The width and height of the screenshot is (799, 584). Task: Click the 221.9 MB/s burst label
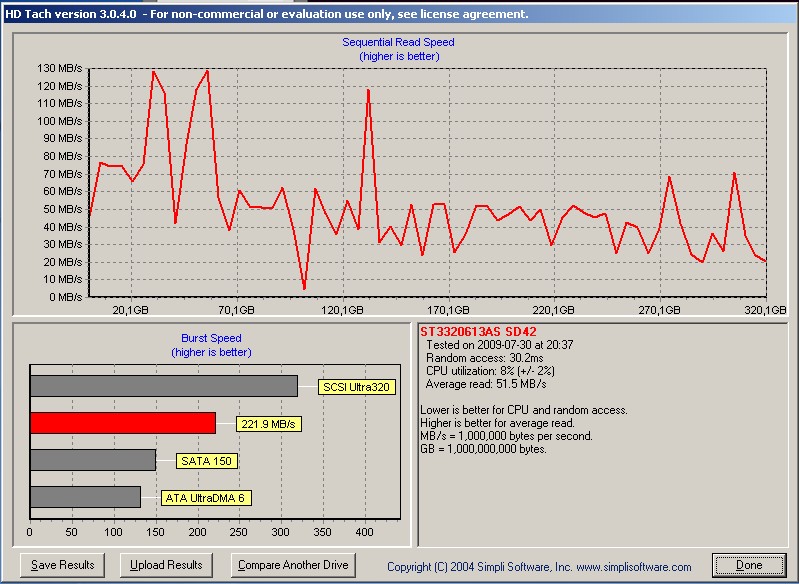pyautogui.click(x=268, y=424)
